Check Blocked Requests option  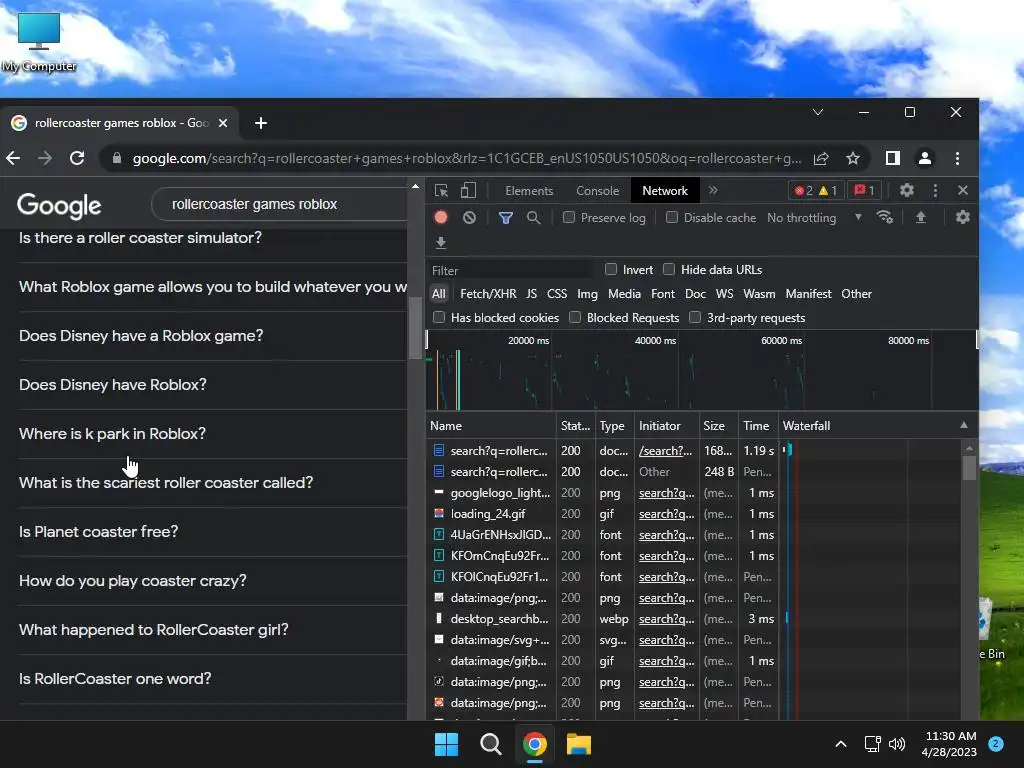[575, 317]
